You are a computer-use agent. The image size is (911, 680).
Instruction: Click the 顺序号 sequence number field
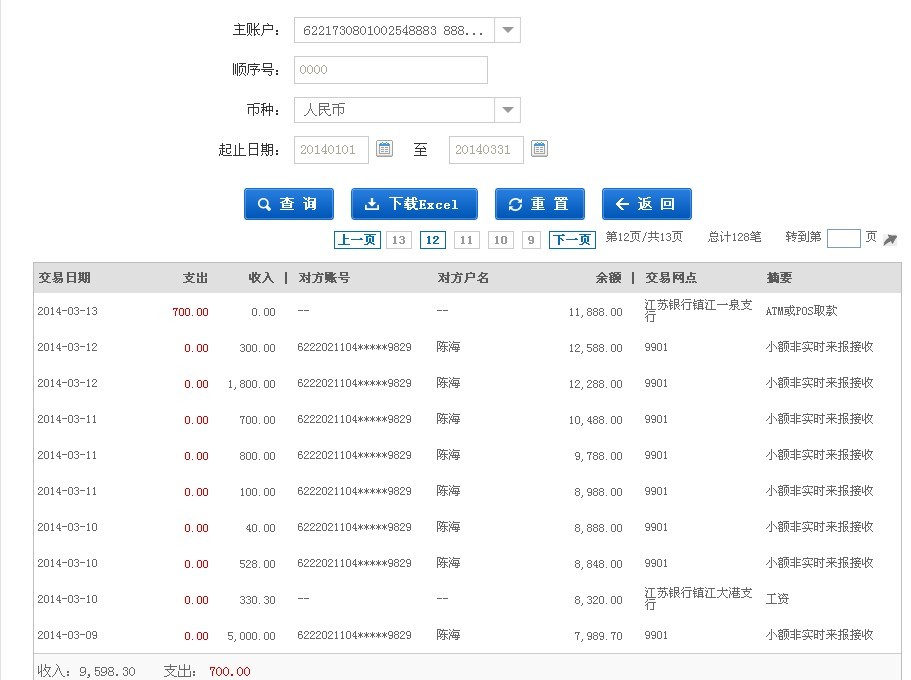click(x=390, y=70)
